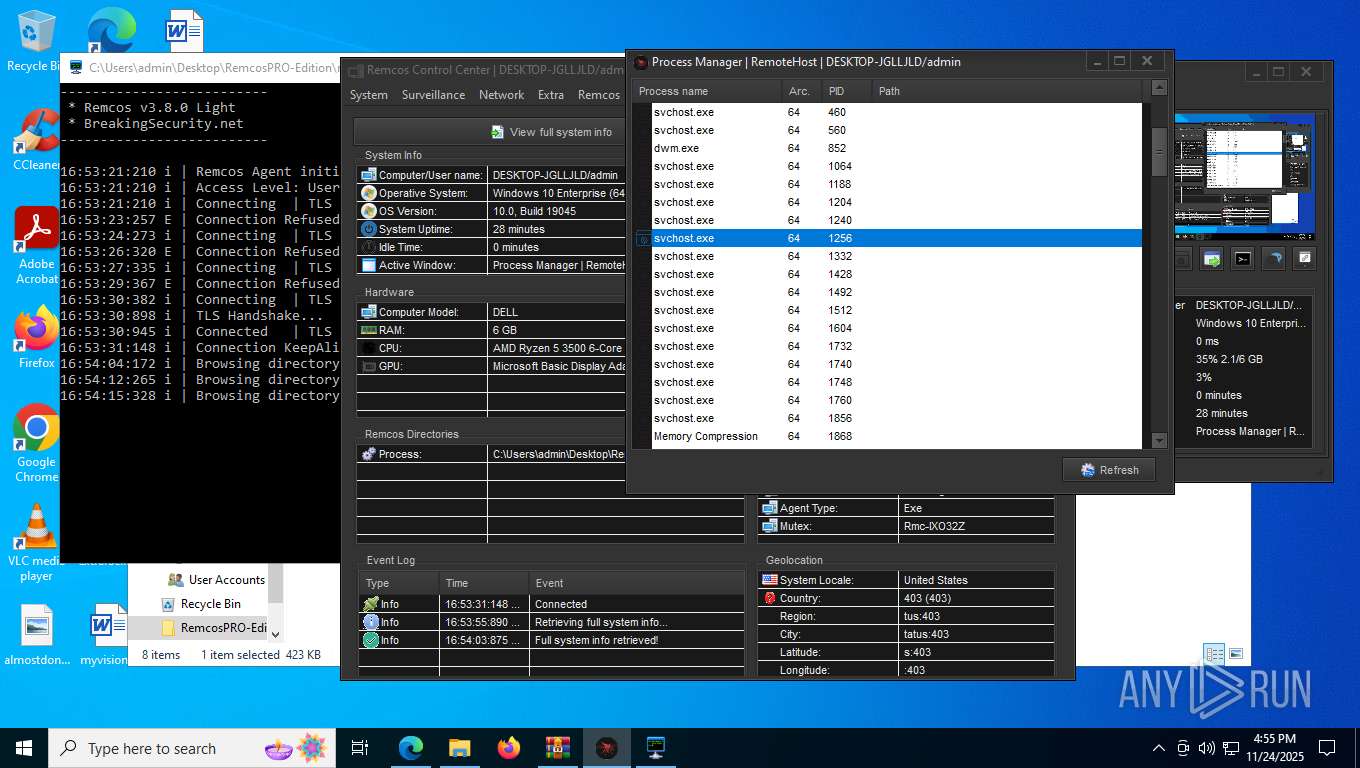Open the Microsoft Edge desktop shortcut

(110, 30)
